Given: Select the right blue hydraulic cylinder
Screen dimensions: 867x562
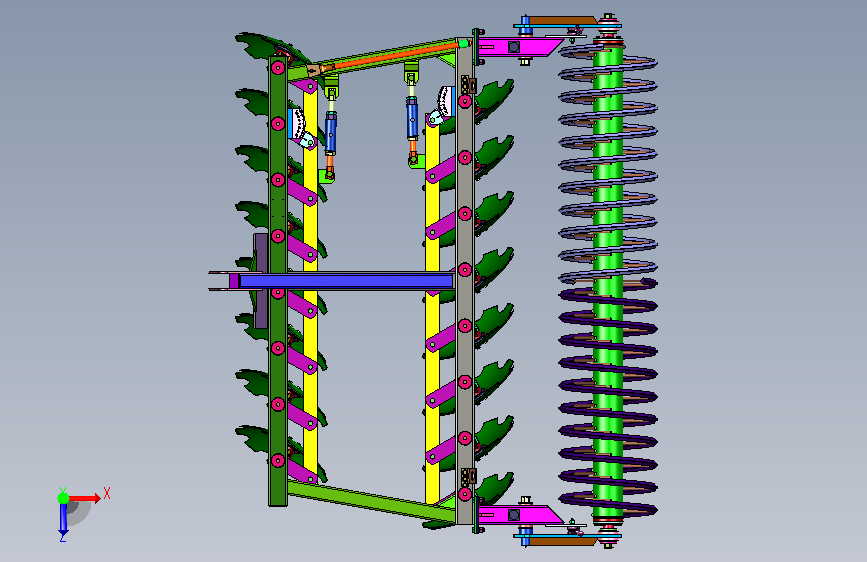Looking at the screenshot, I should [x=412, y=119].
